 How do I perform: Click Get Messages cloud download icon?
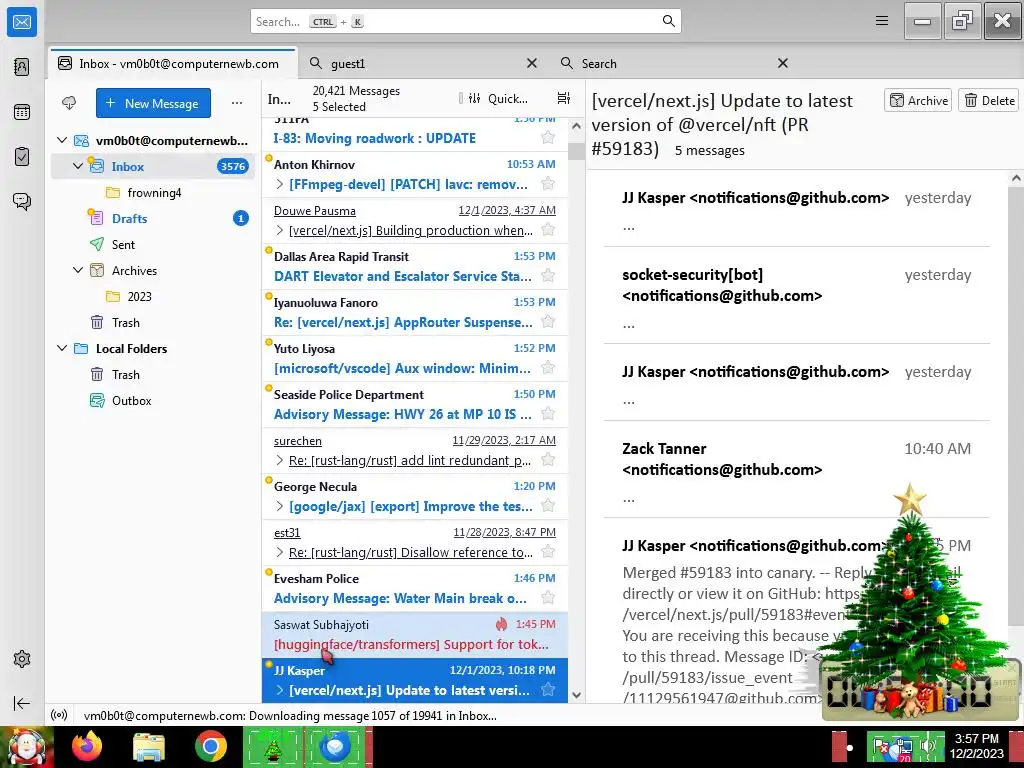point(69,103)
